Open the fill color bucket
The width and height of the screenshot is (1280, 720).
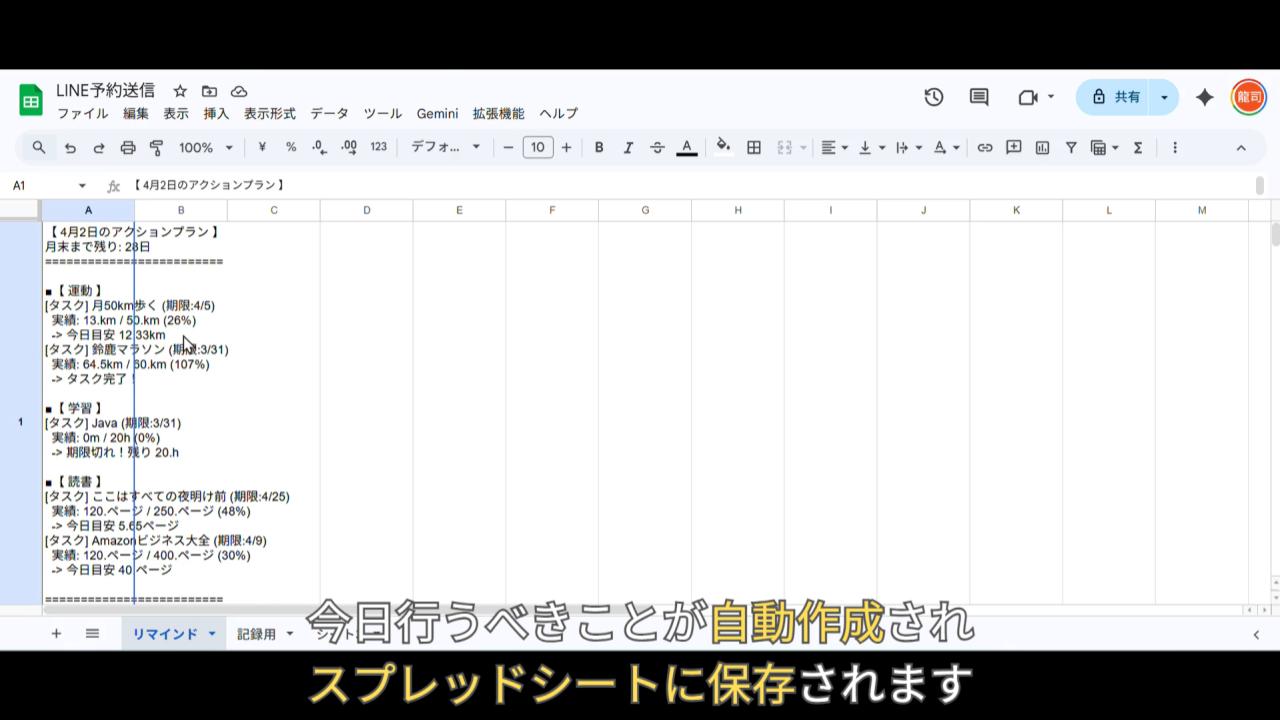click(x=723, y=148)
